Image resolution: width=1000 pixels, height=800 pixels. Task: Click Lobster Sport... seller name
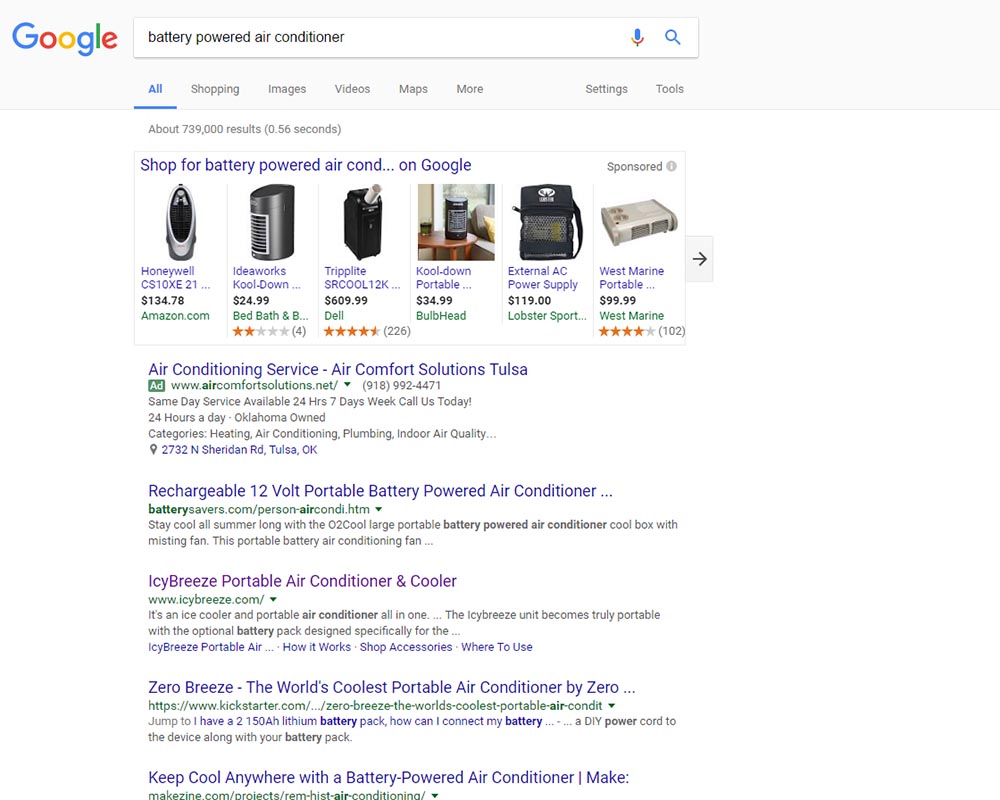coord(547,316)
